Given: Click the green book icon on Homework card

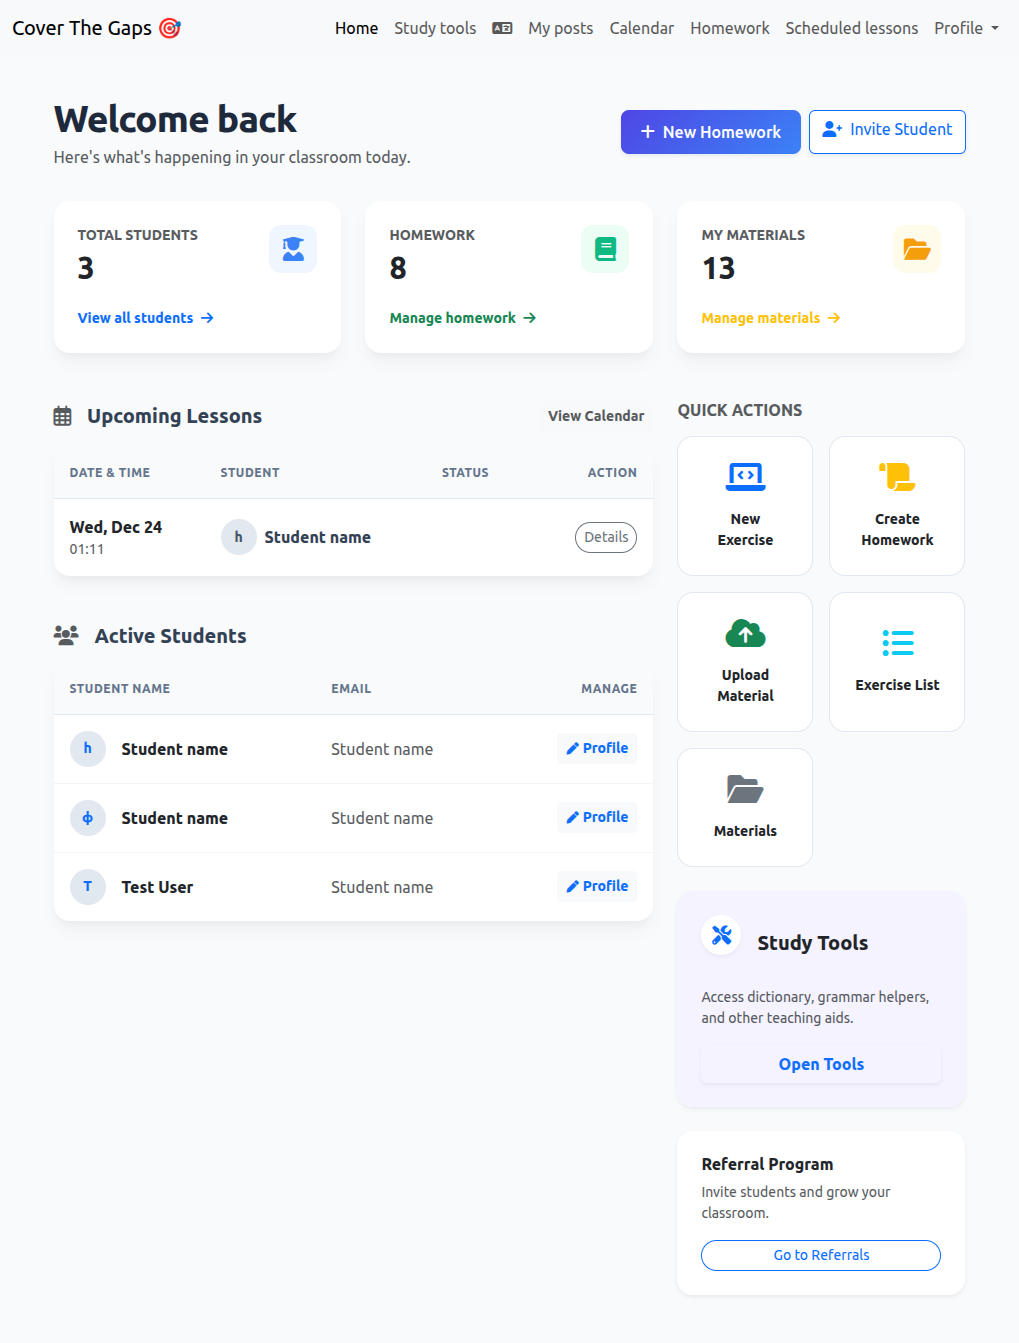Looking at the screenshot, I should (x=604, y=249).
